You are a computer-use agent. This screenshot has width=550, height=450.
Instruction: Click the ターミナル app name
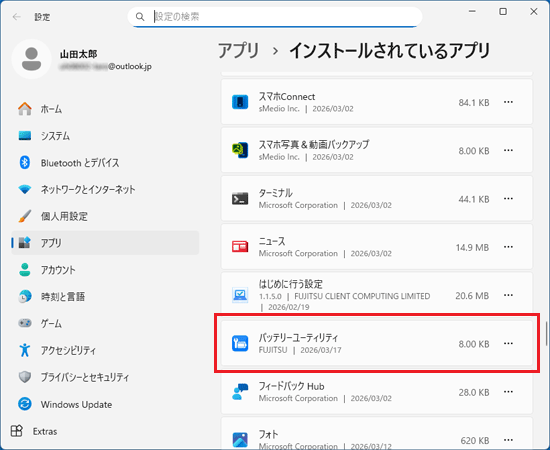point(276,193)
